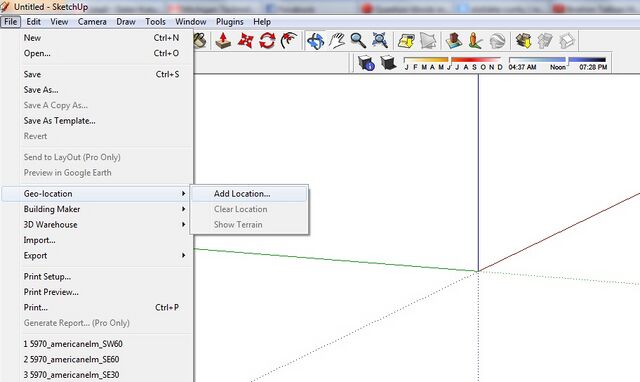Activate the Pan hand tool

click(337, 41)
